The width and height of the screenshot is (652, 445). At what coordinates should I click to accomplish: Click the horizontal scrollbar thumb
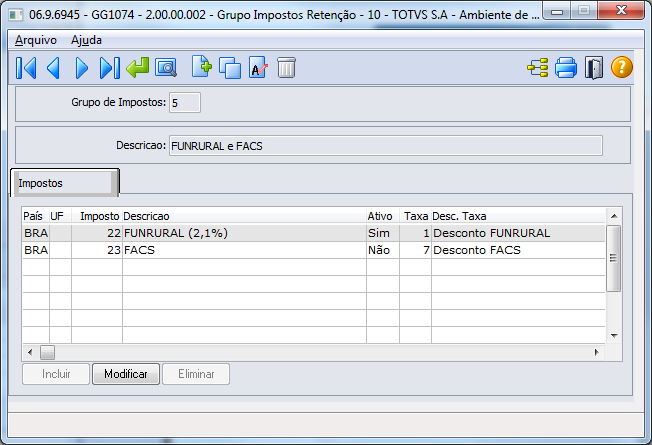point(47,353)
